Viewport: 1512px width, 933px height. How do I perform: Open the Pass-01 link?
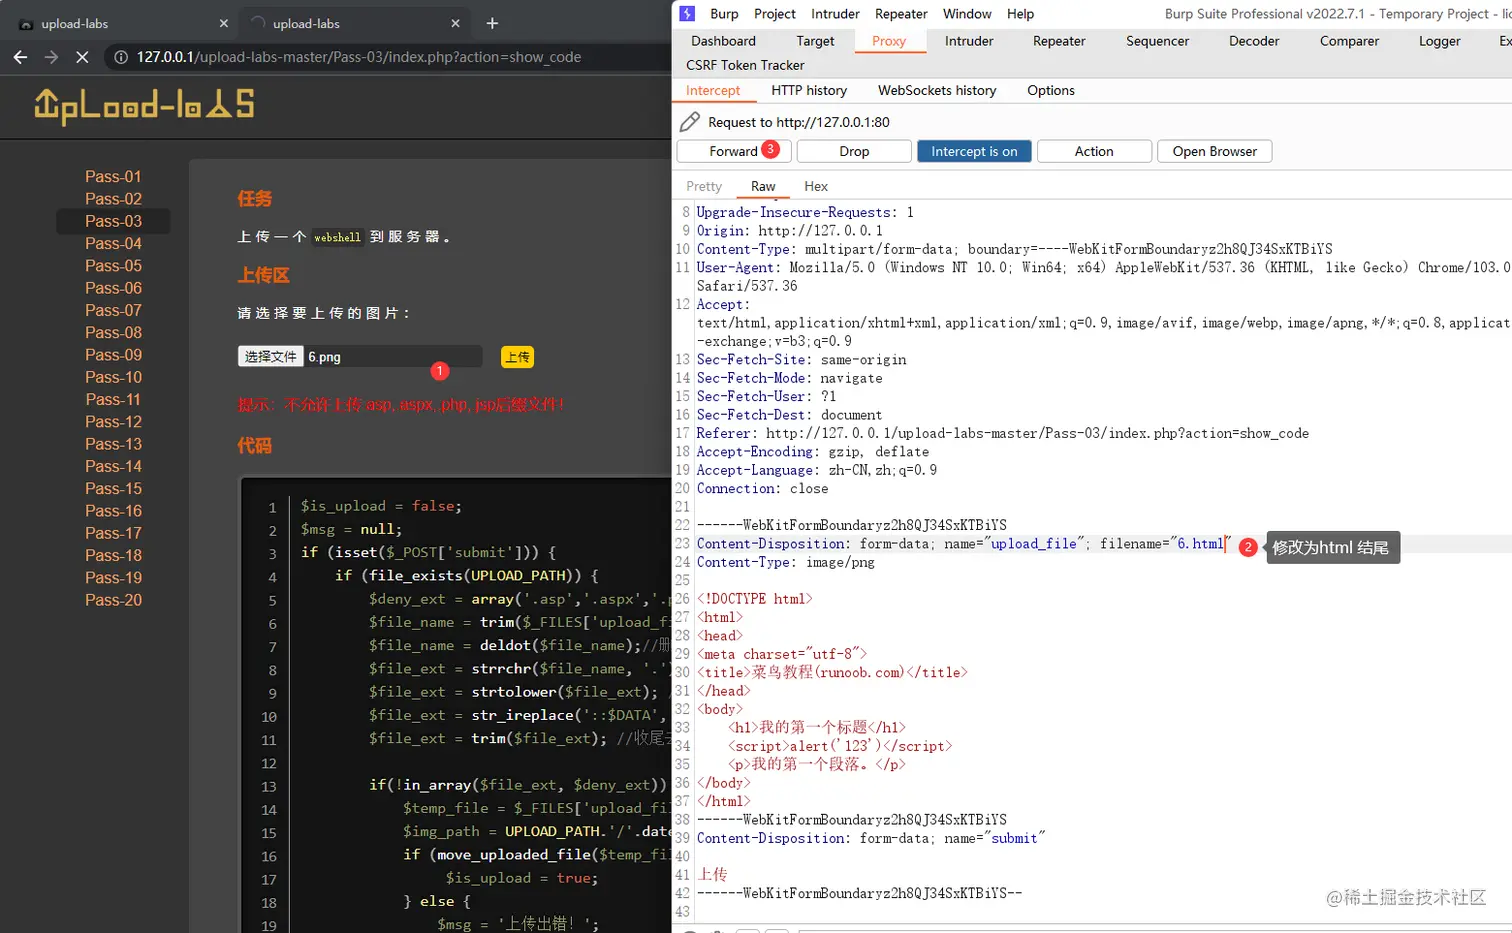(113, 176)
